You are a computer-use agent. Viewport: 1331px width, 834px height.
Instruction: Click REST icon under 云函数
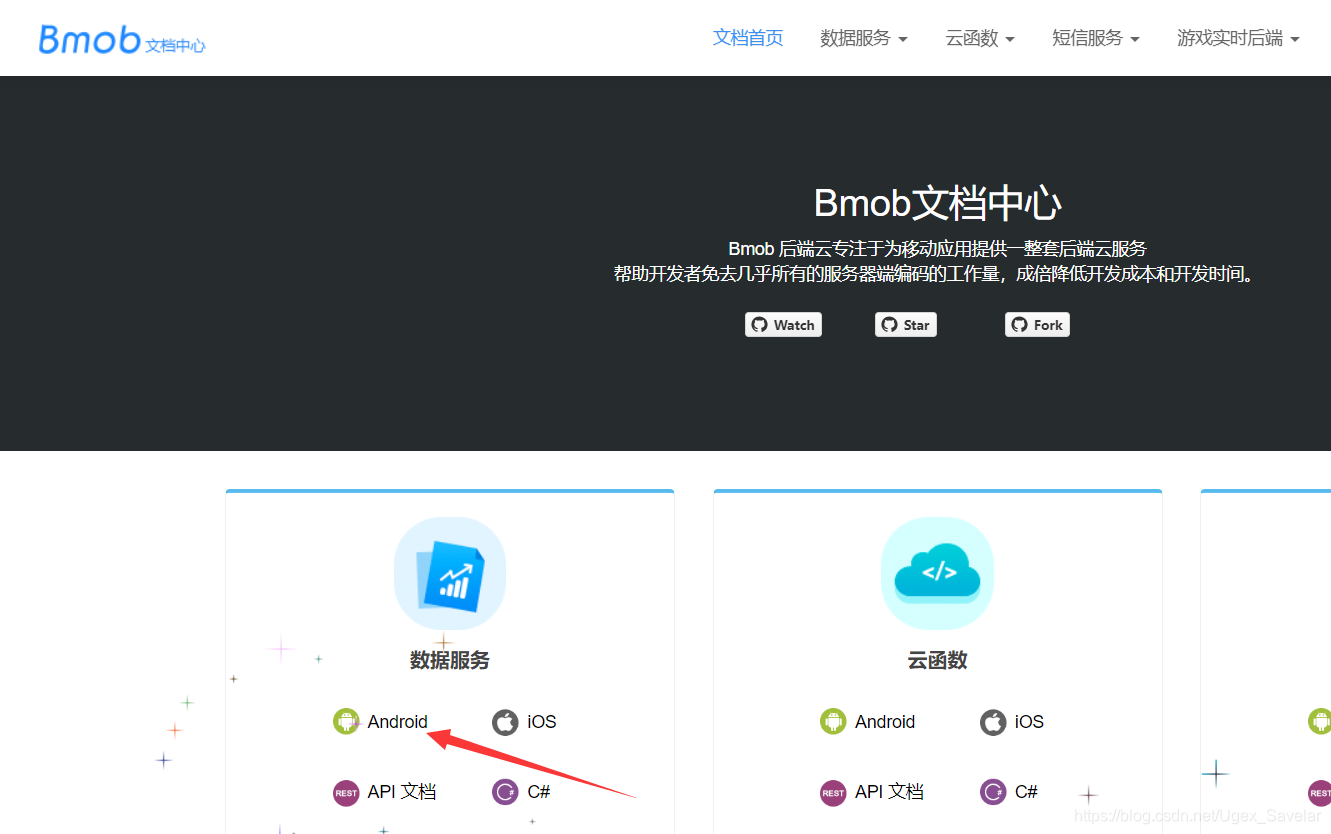point(833,793)
